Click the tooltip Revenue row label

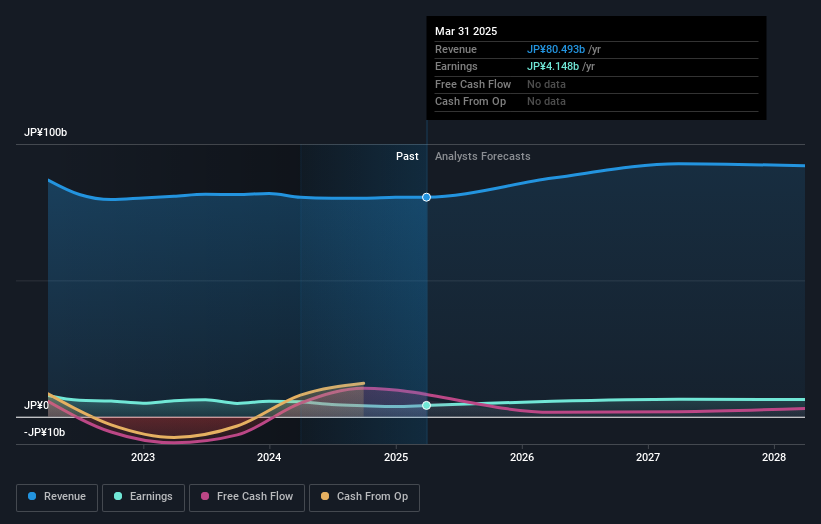pos(456,49)
